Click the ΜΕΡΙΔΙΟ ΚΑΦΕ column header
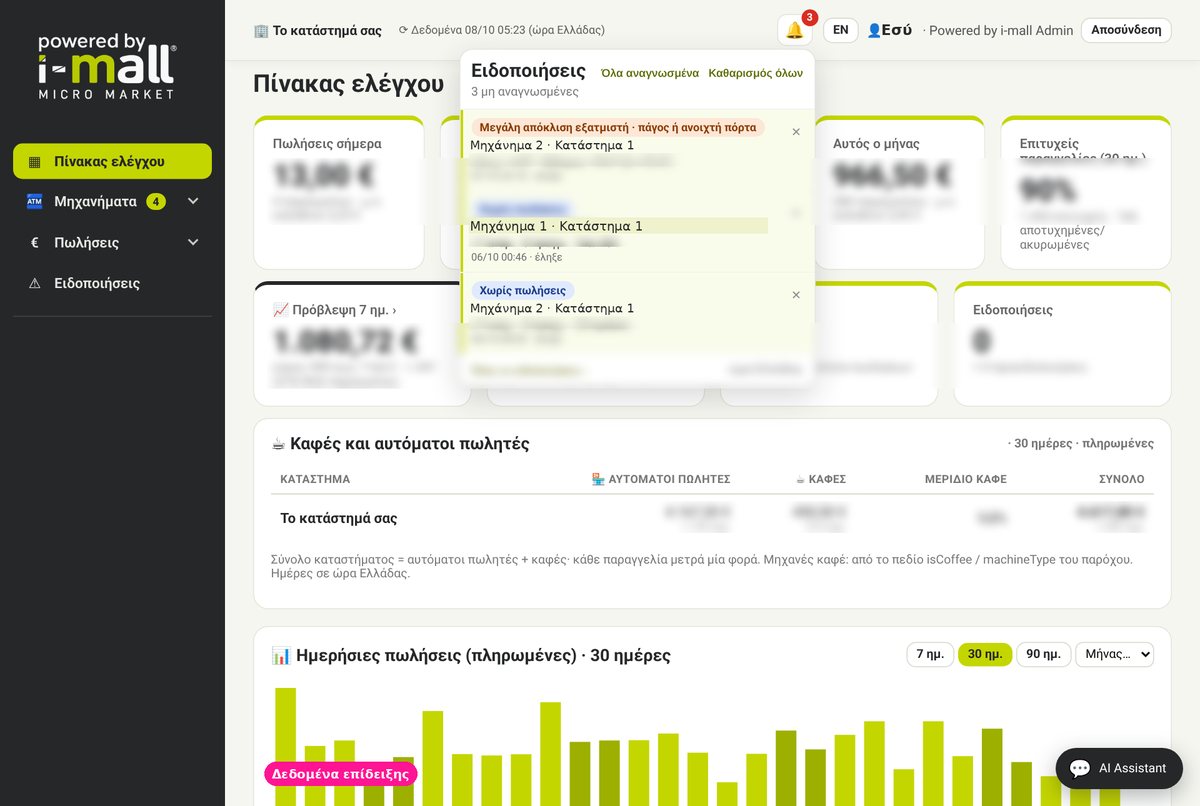1200x806 pixels. (966, 479)
